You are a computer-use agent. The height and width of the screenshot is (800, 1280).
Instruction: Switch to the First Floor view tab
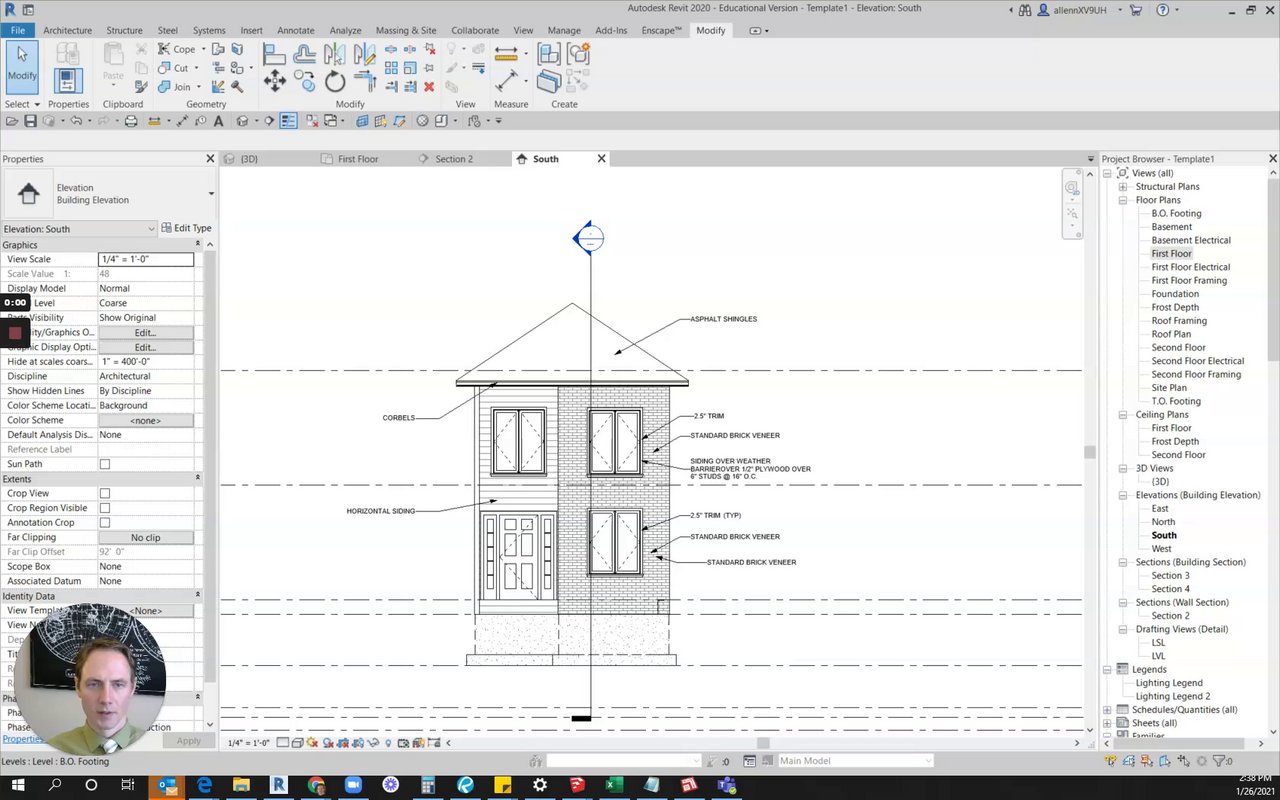pyautogui.click(x=357, y=159)
